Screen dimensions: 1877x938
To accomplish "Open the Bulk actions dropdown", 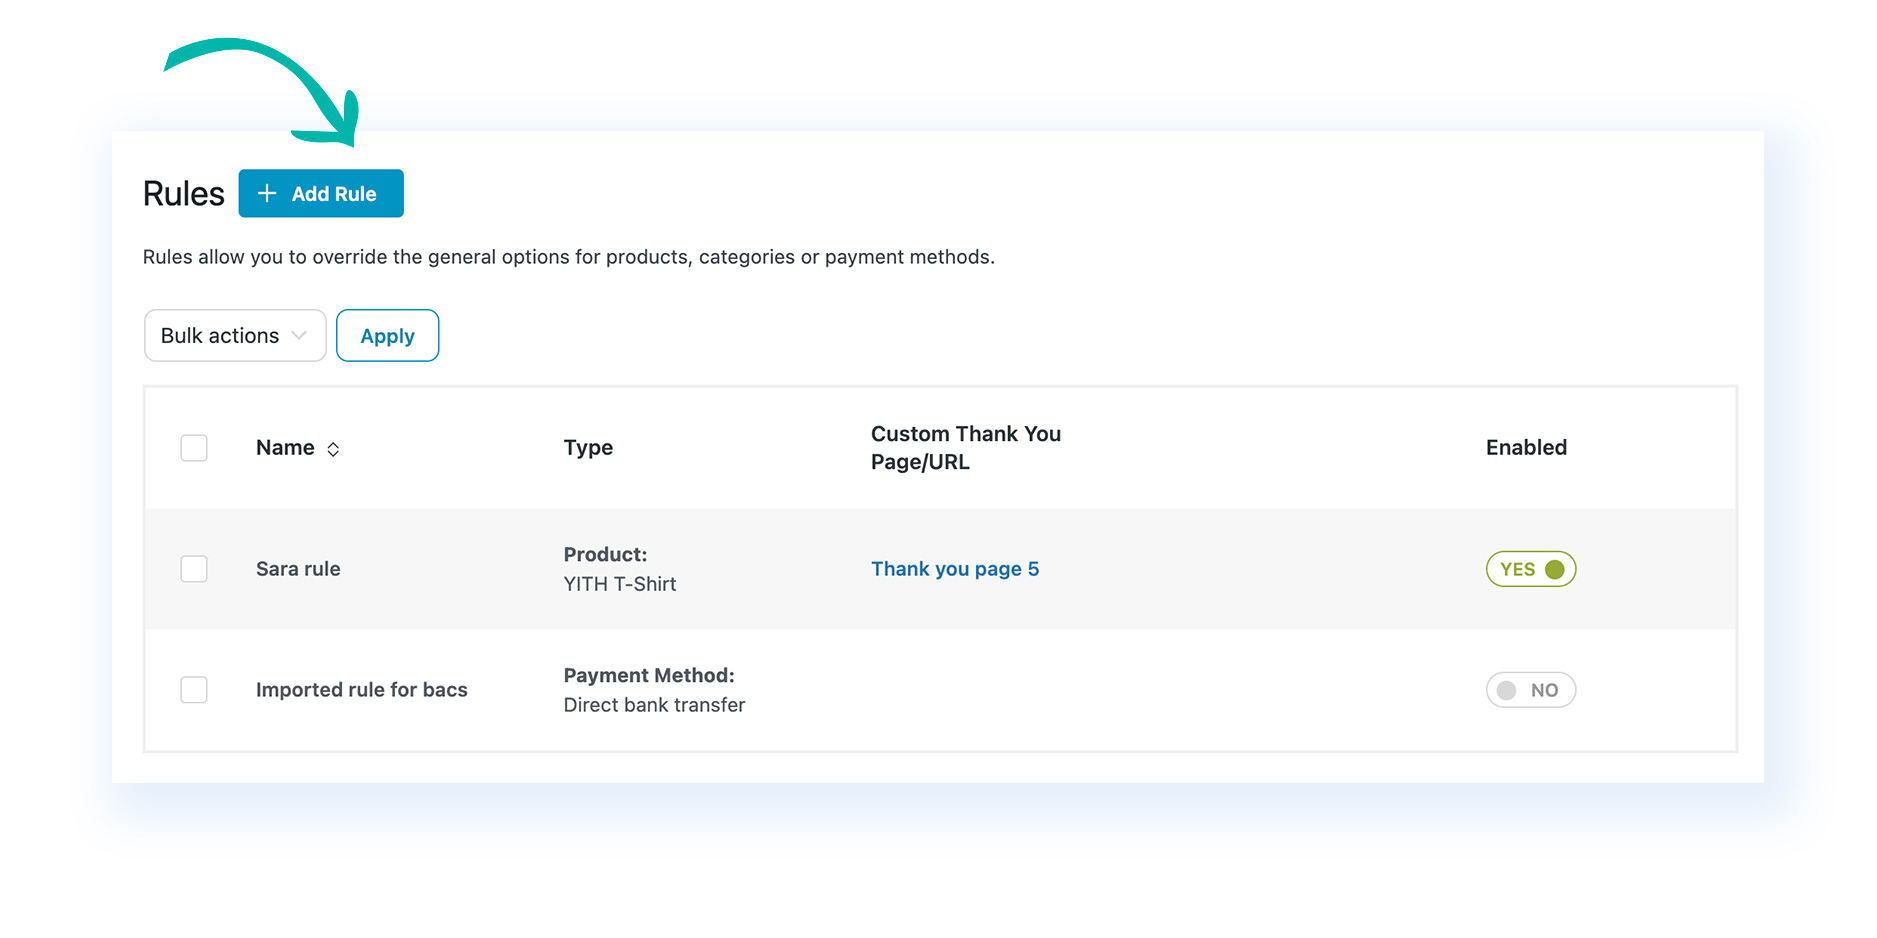I will (234, 335).
